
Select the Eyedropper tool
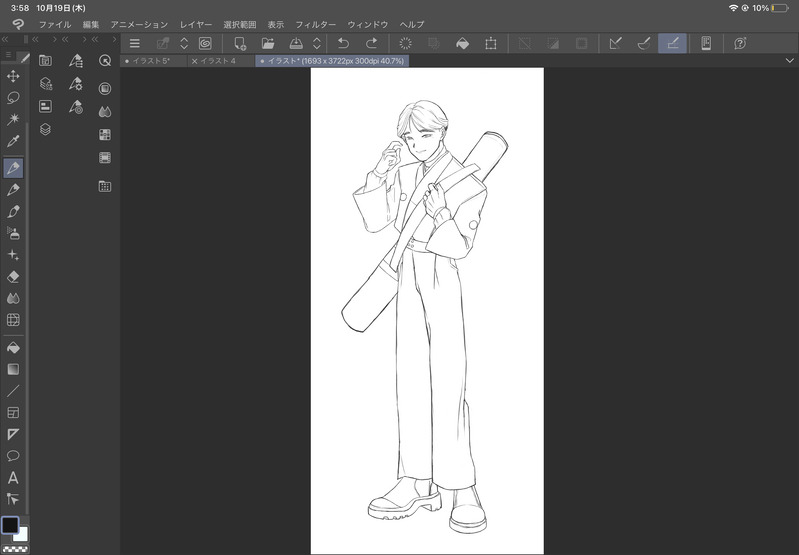tap(13, 142)
